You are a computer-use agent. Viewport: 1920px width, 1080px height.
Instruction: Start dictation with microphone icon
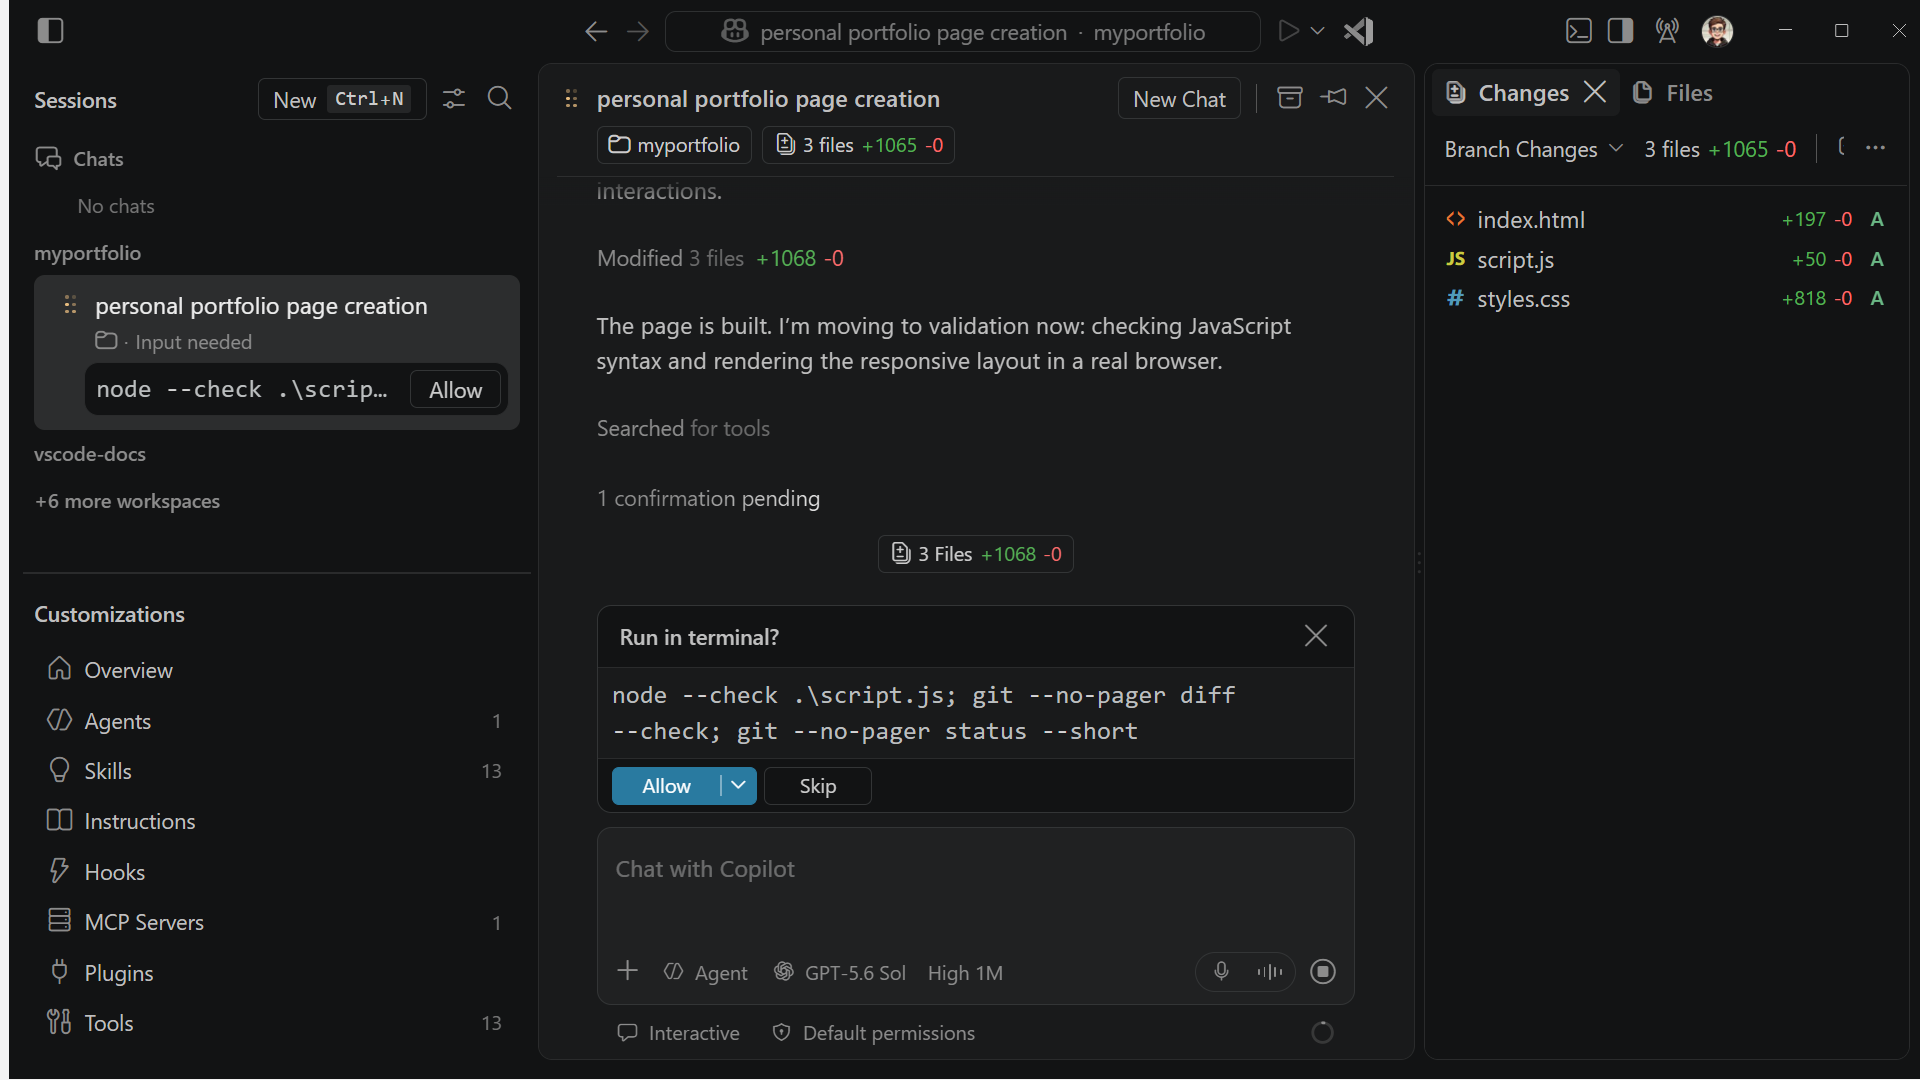pyautogui.click(x=1221, y=971)
